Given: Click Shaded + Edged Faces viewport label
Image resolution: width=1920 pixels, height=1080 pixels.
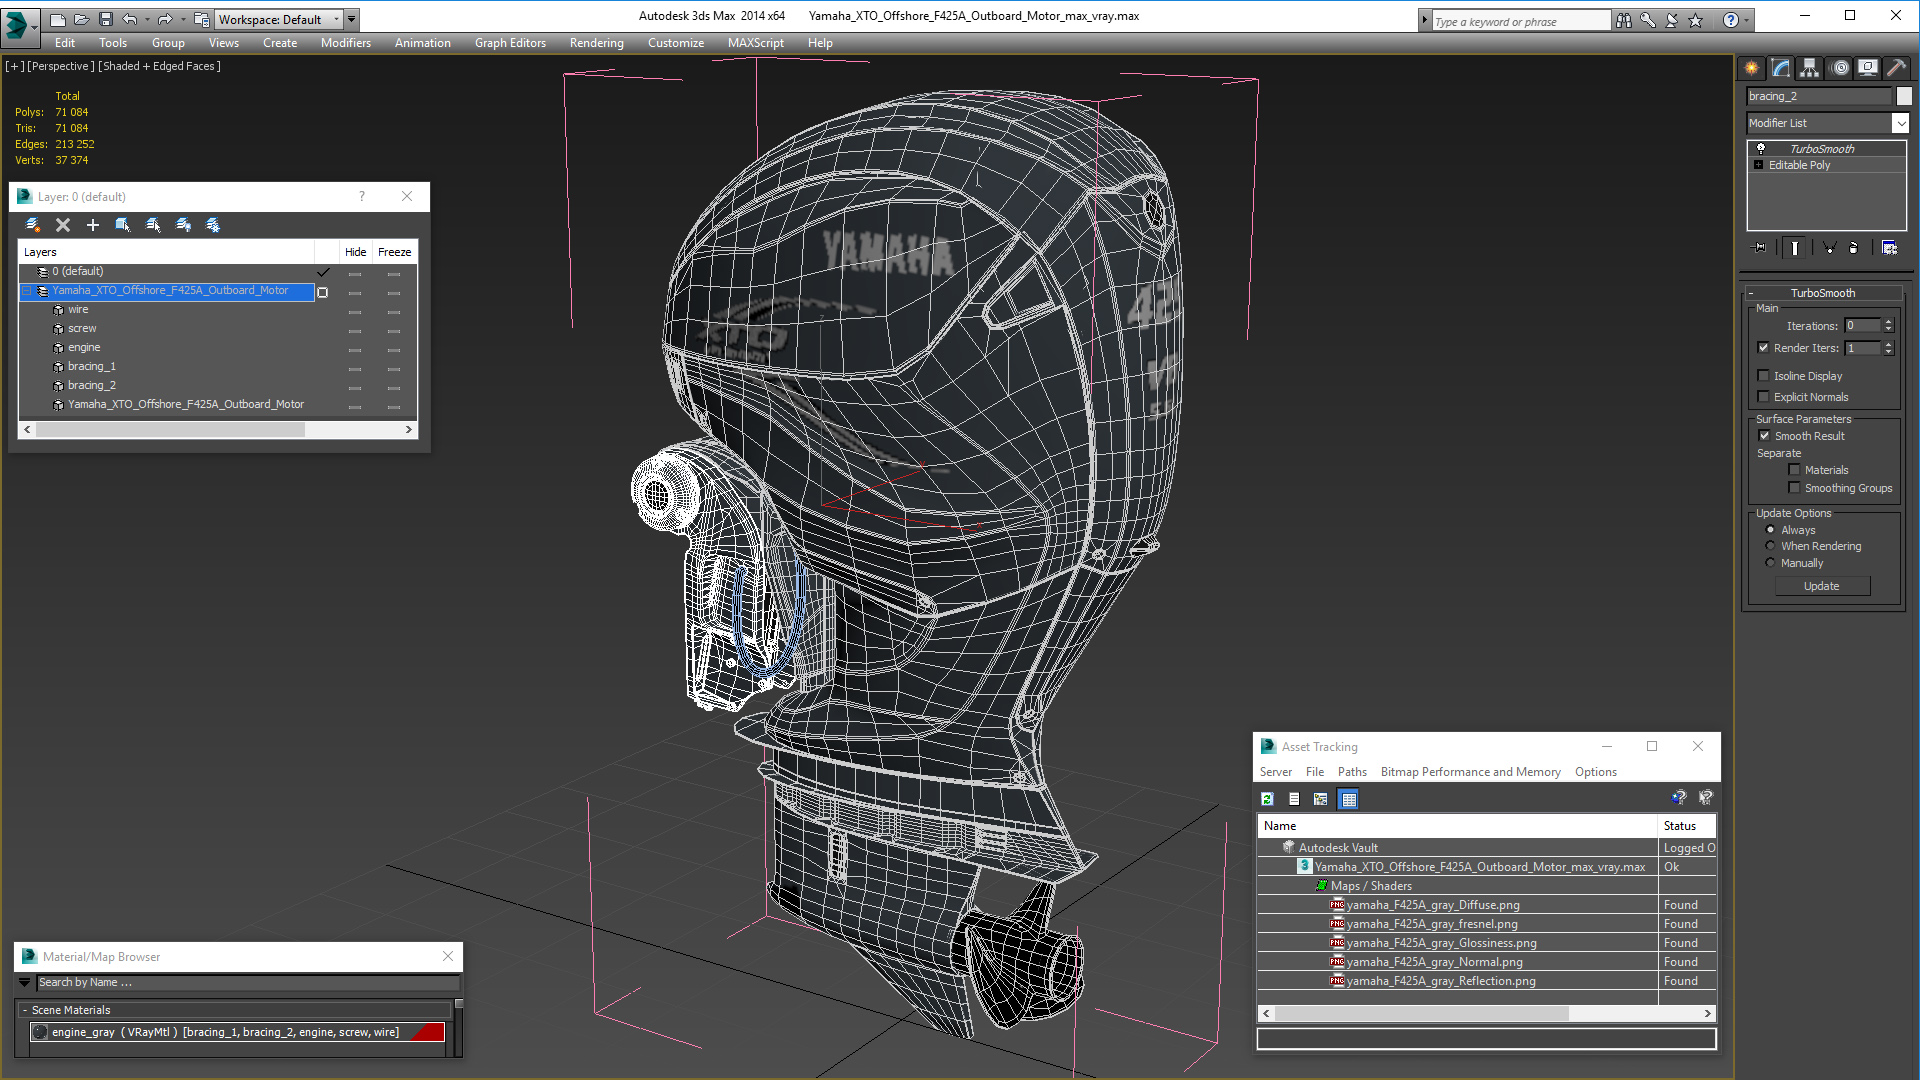Looking at the screenshot, I should point(160,66).
